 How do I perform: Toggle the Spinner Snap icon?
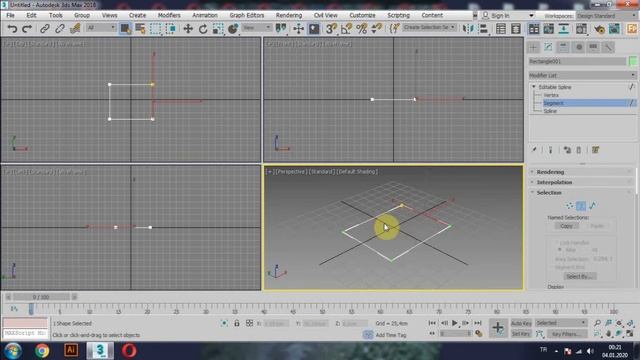(376, 29)
